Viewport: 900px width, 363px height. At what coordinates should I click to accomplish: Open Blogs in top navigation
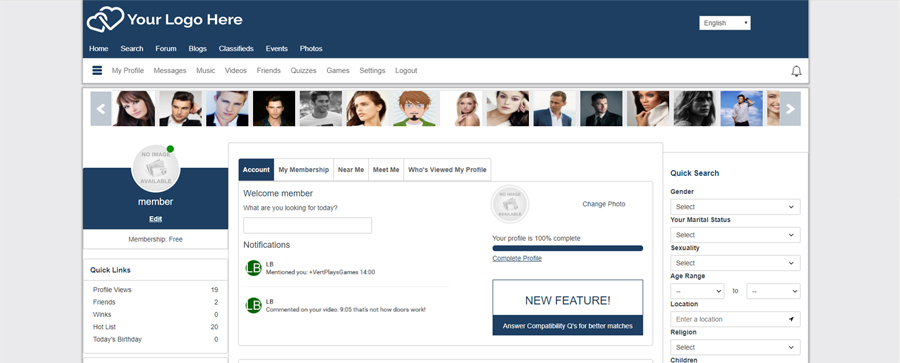click(197, 49)
